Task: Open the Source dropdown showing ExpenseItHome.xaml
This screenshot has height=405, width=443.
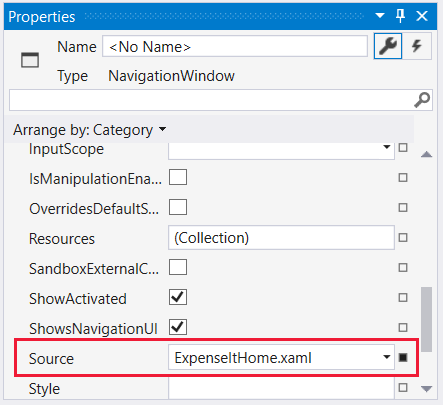Action: coord(281,357)
